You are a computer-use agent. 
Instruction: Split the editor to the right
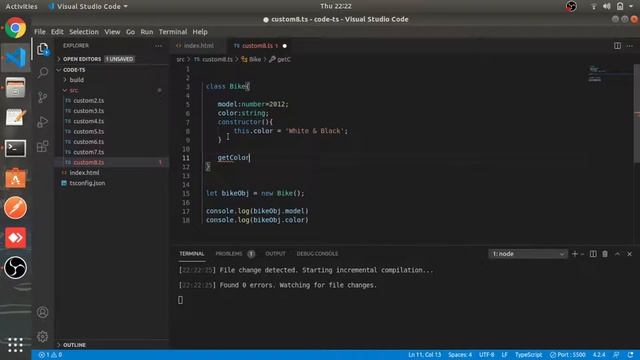point(618,46)
